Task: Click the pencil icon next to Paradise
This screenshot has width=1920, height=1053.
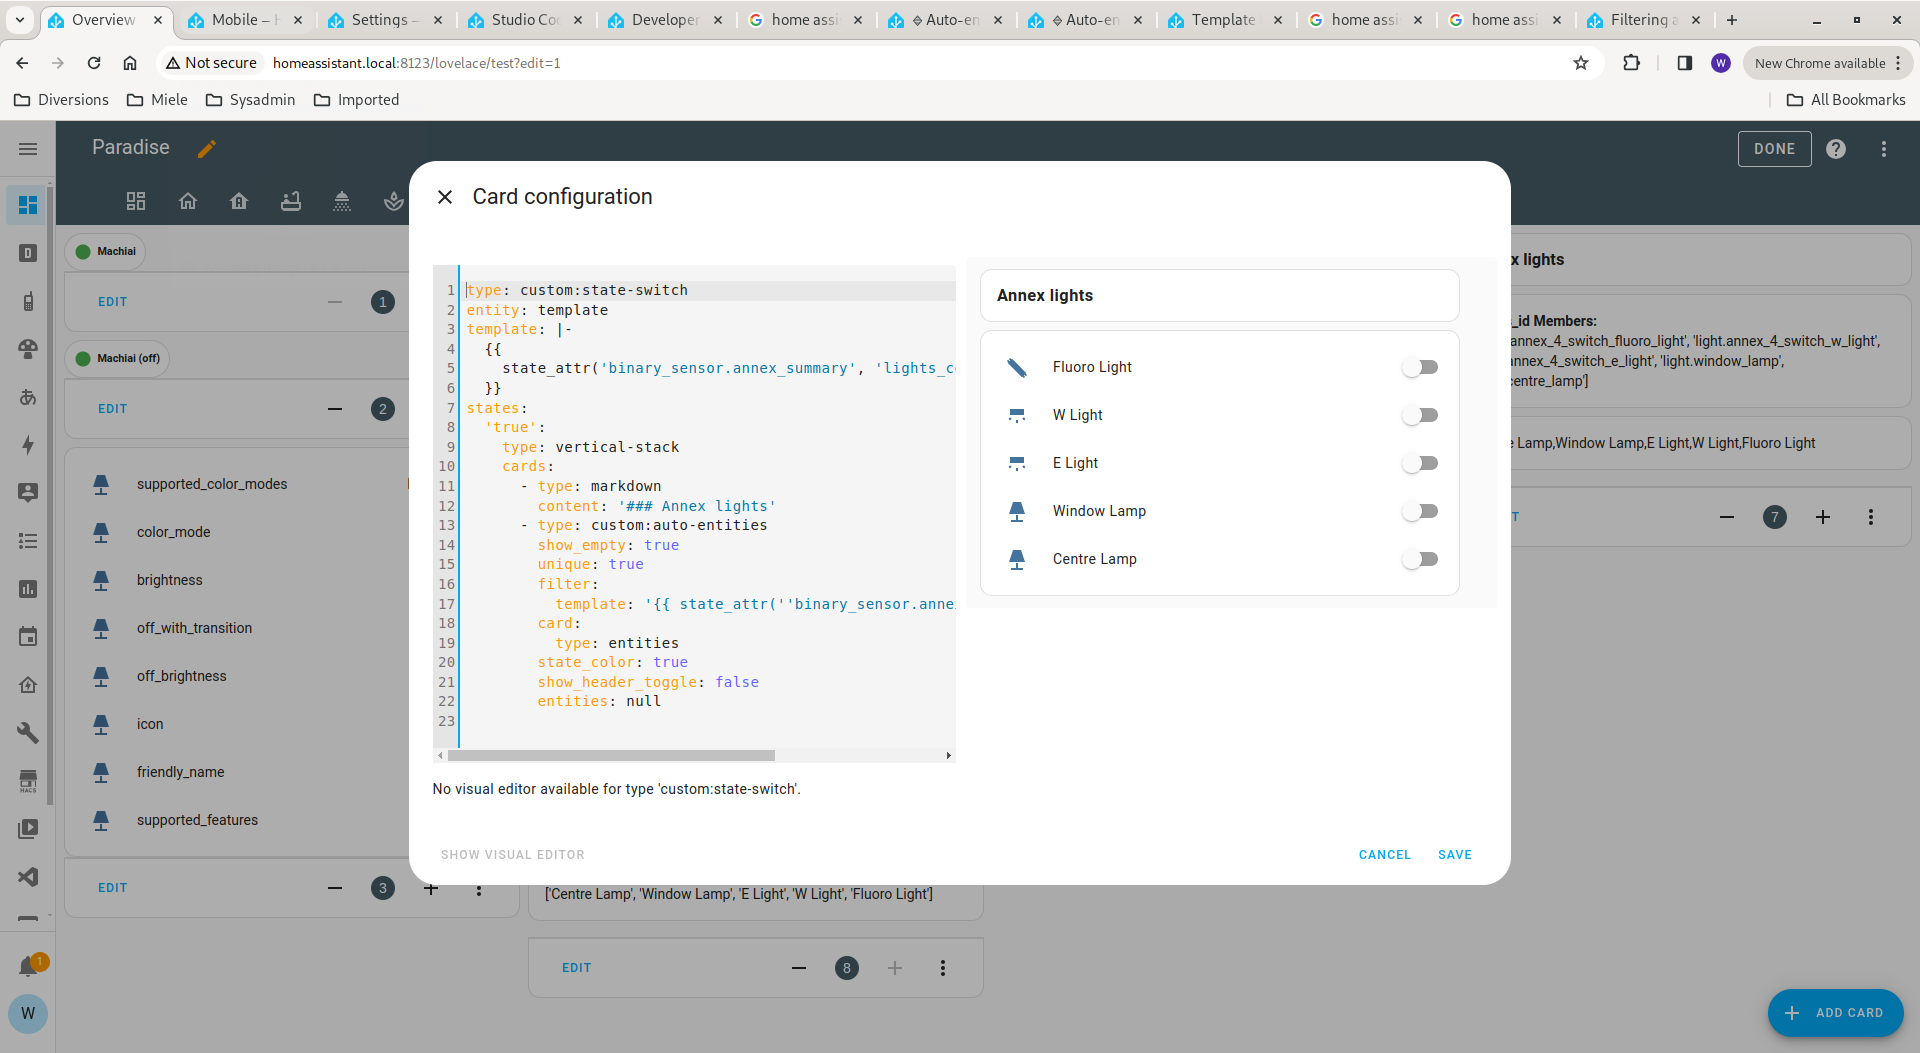Action: click(207, 149)
